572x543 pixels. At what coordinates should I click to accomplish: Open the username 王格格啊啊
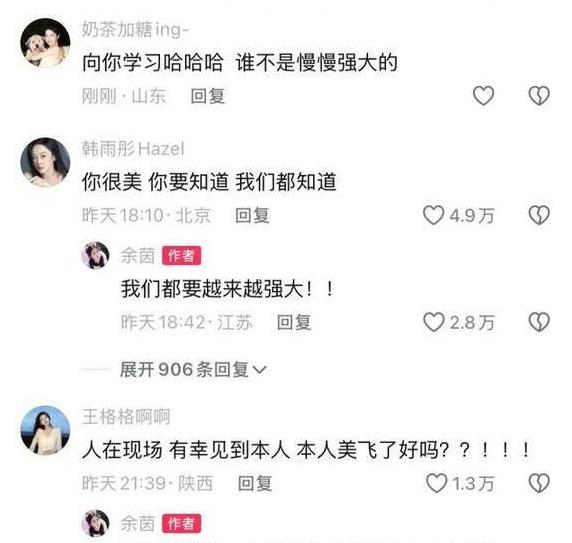pos(126,416)
